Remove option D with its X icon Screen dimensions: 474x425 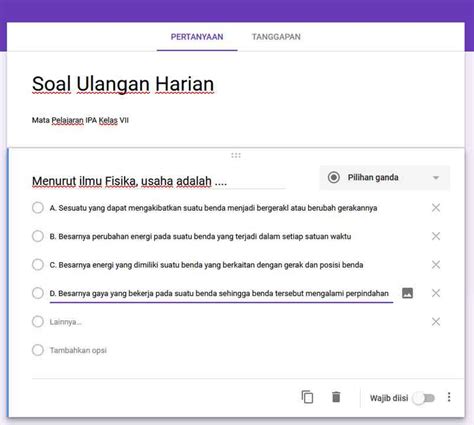436,293
